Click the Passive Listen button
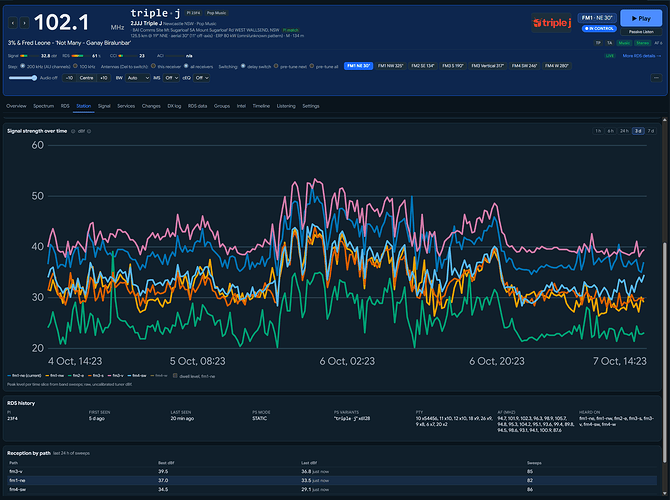This screenshot has width=670, height=500. 641,32
